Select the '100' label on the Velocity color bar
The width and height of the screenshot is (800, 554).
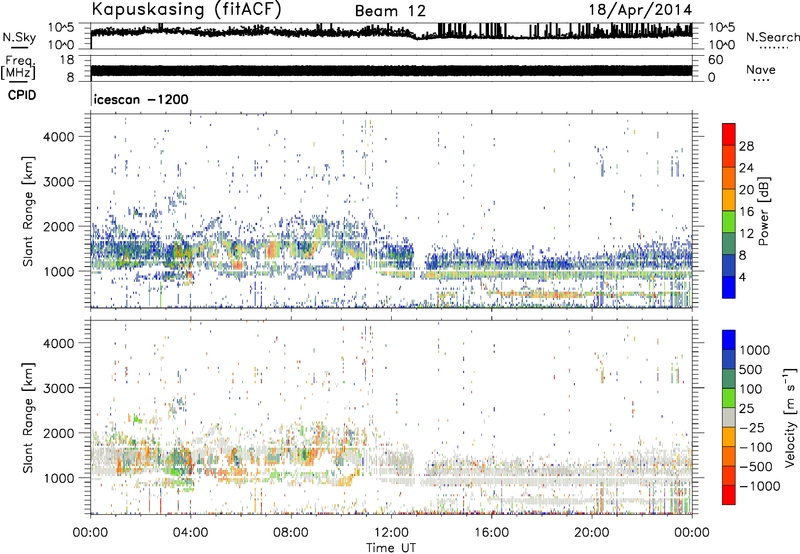click(751, 389)
